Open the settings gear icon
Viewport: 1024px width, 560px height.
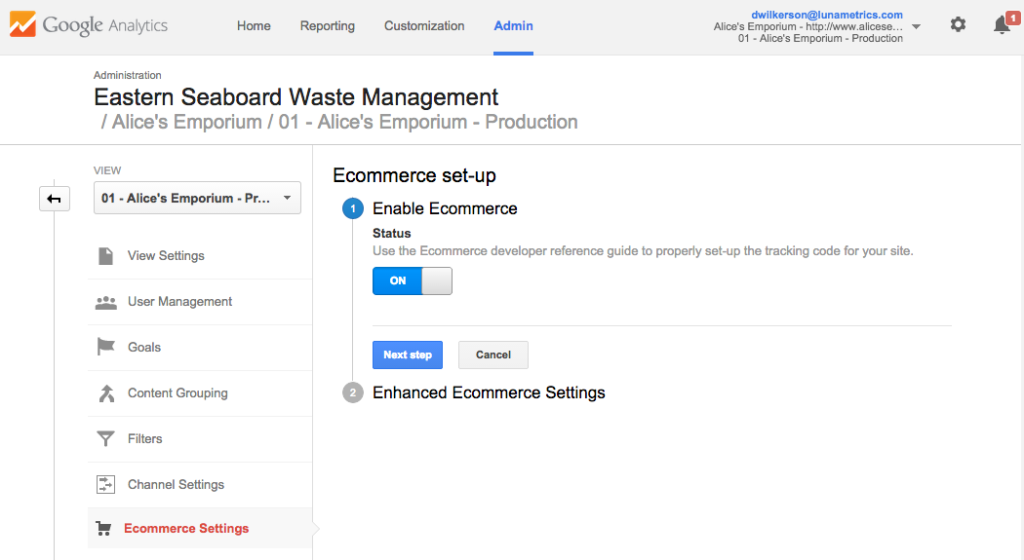click(957, 25)
